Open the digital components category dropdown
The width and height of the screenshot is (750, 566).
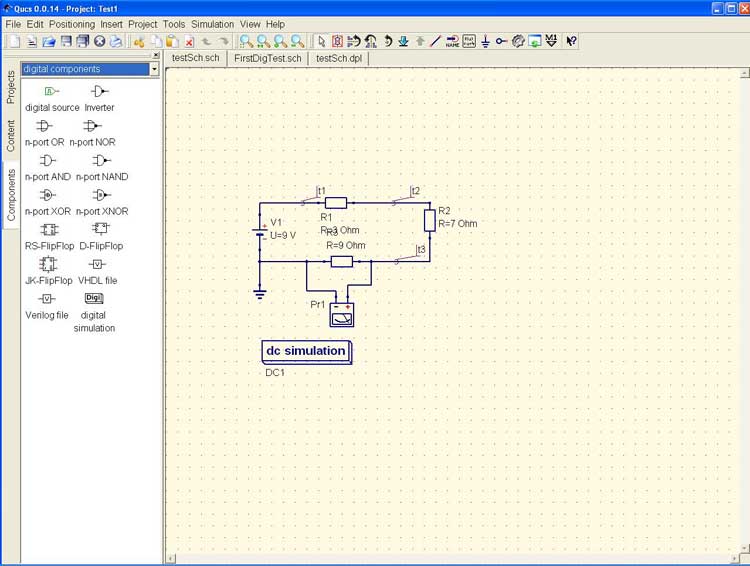pyautogui.click(x=154, y=69)
